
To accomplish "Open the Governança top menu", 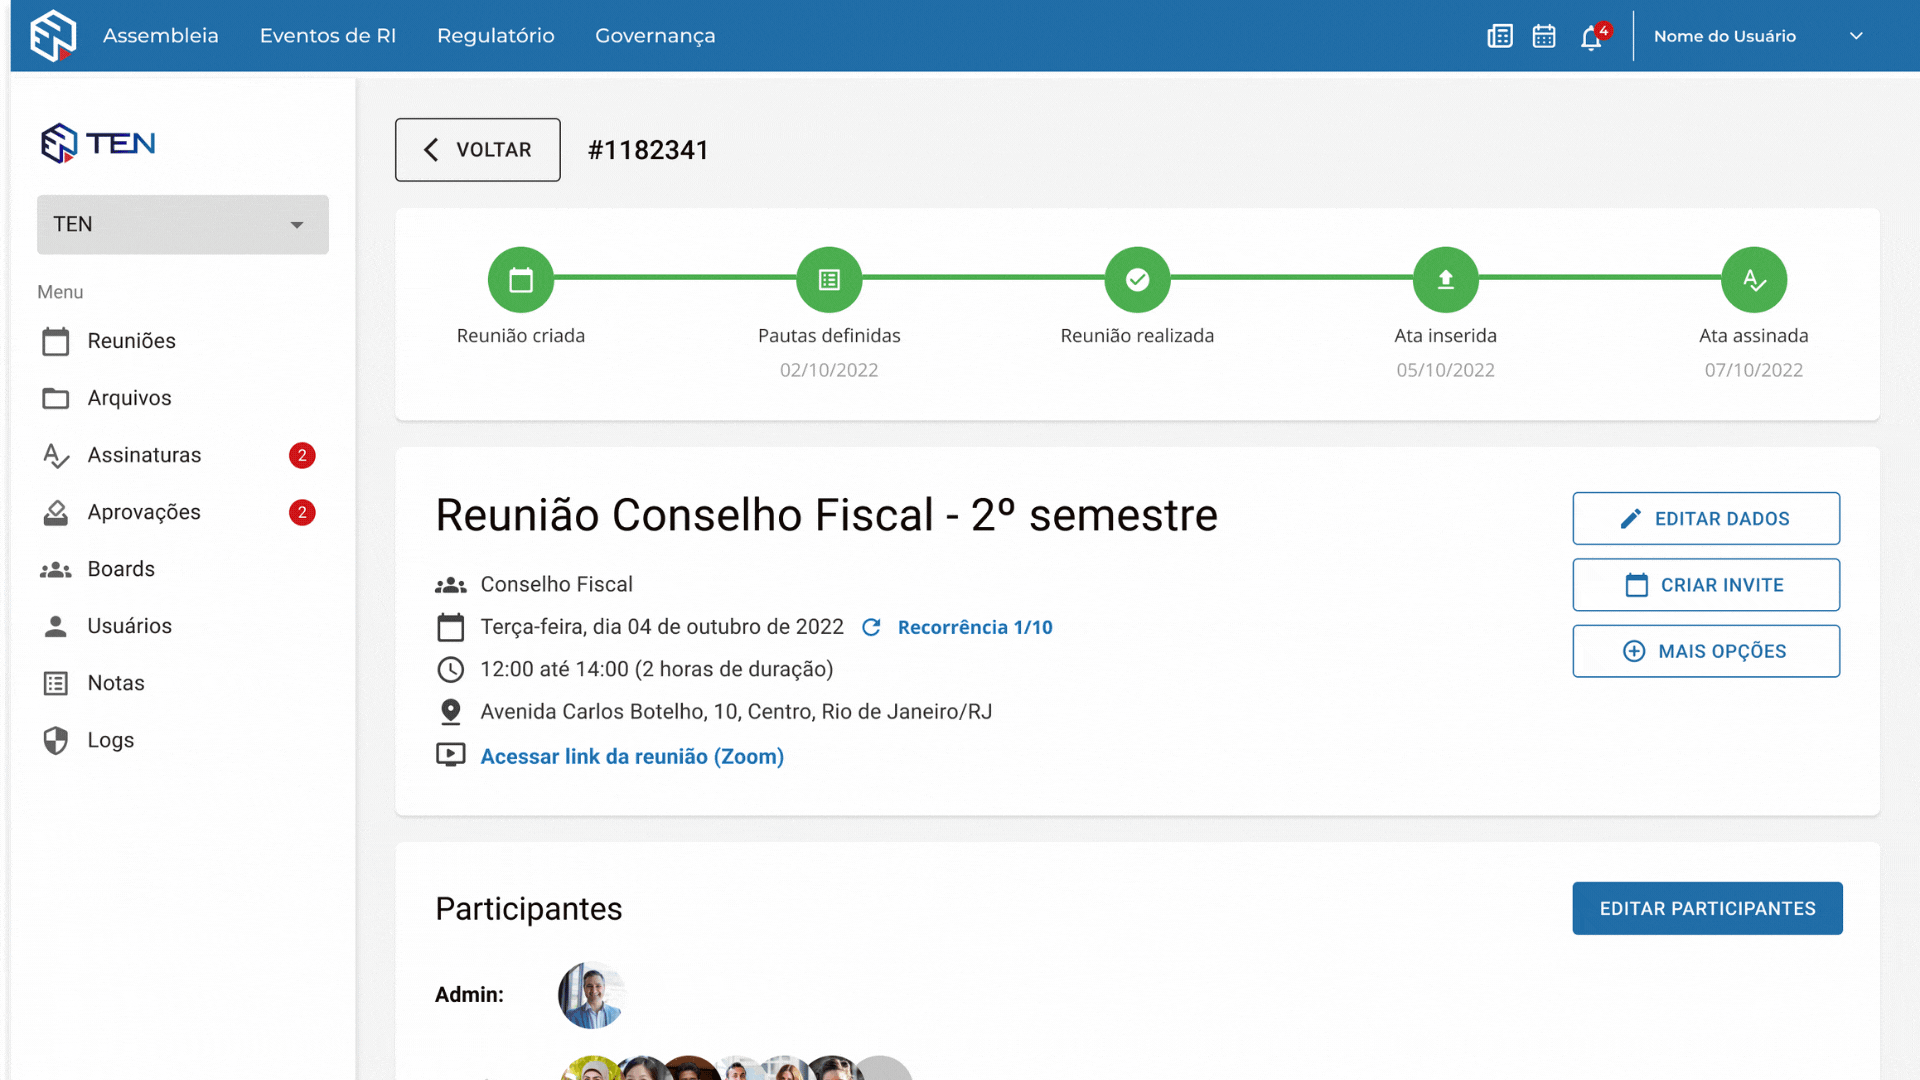I will tap(655, 36).
